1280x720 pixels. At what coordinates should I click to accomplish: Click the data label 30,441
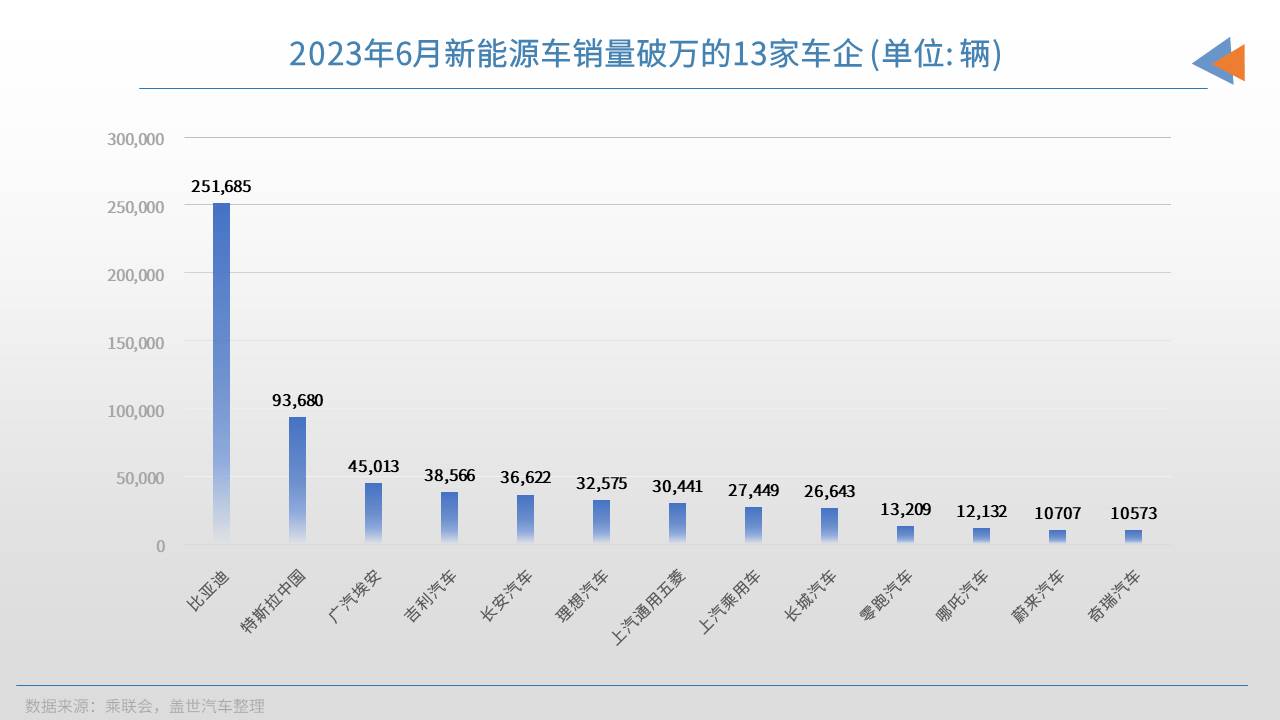click(x=678, y=486)
